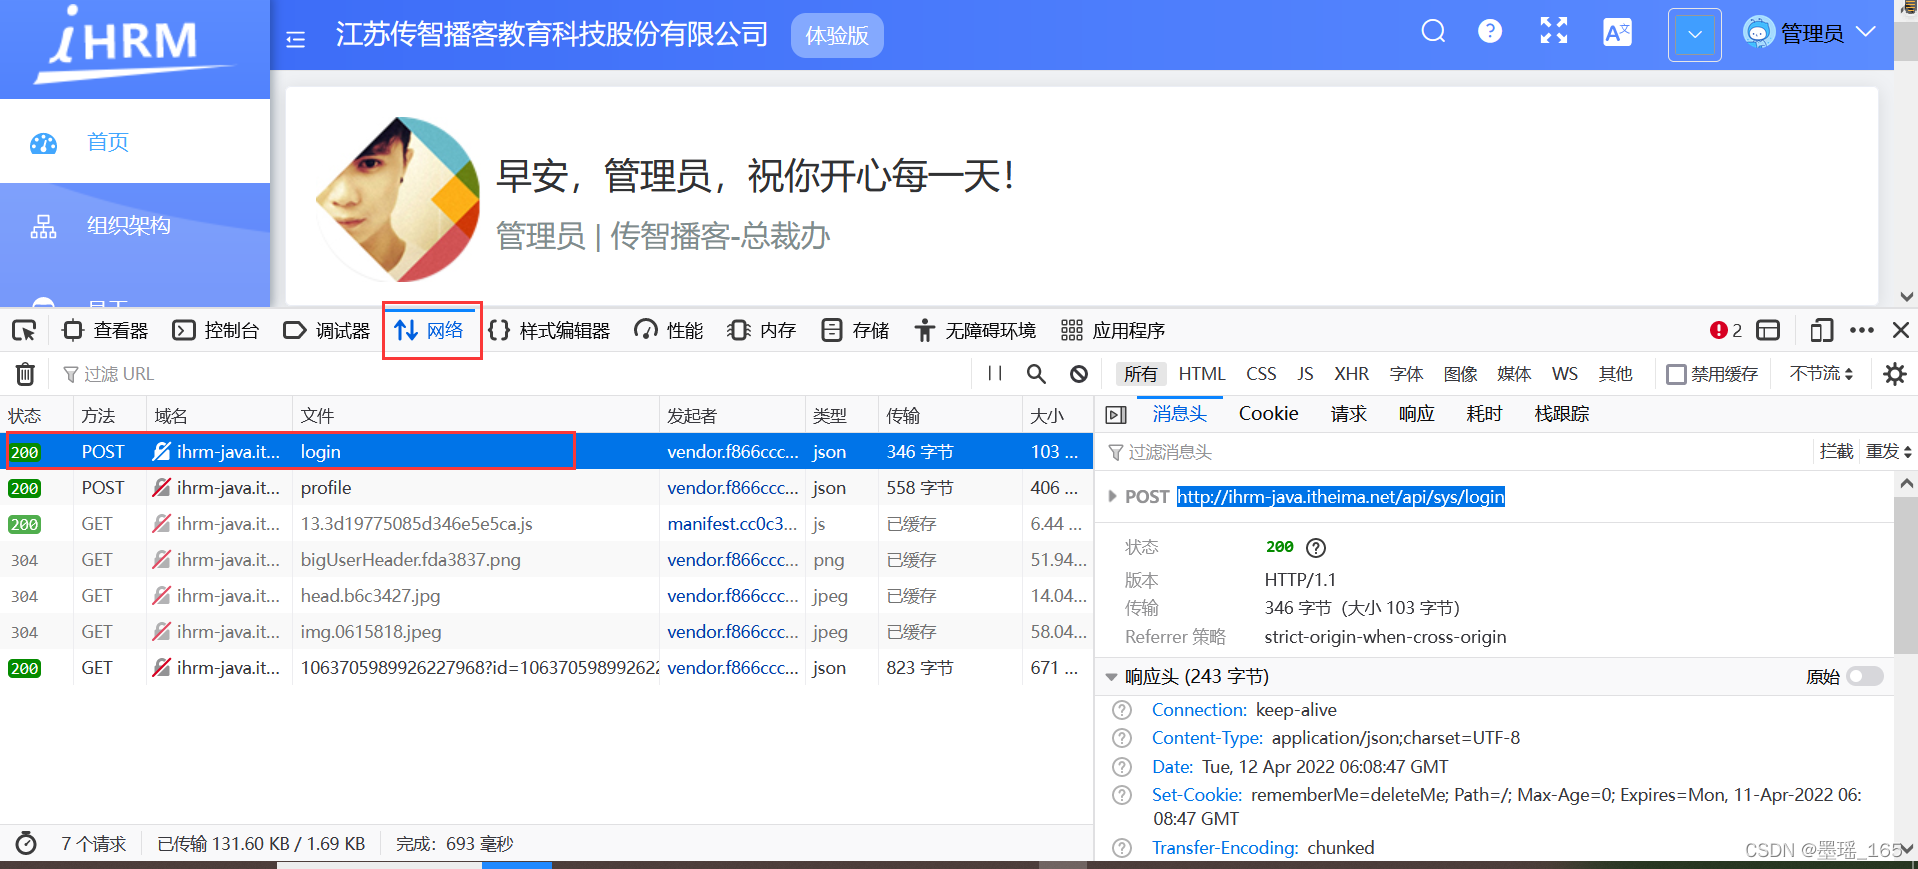The width and height of the screenshot is (1918, 869).
Task: Open the 应用程序 tab
Action: 1113,330
